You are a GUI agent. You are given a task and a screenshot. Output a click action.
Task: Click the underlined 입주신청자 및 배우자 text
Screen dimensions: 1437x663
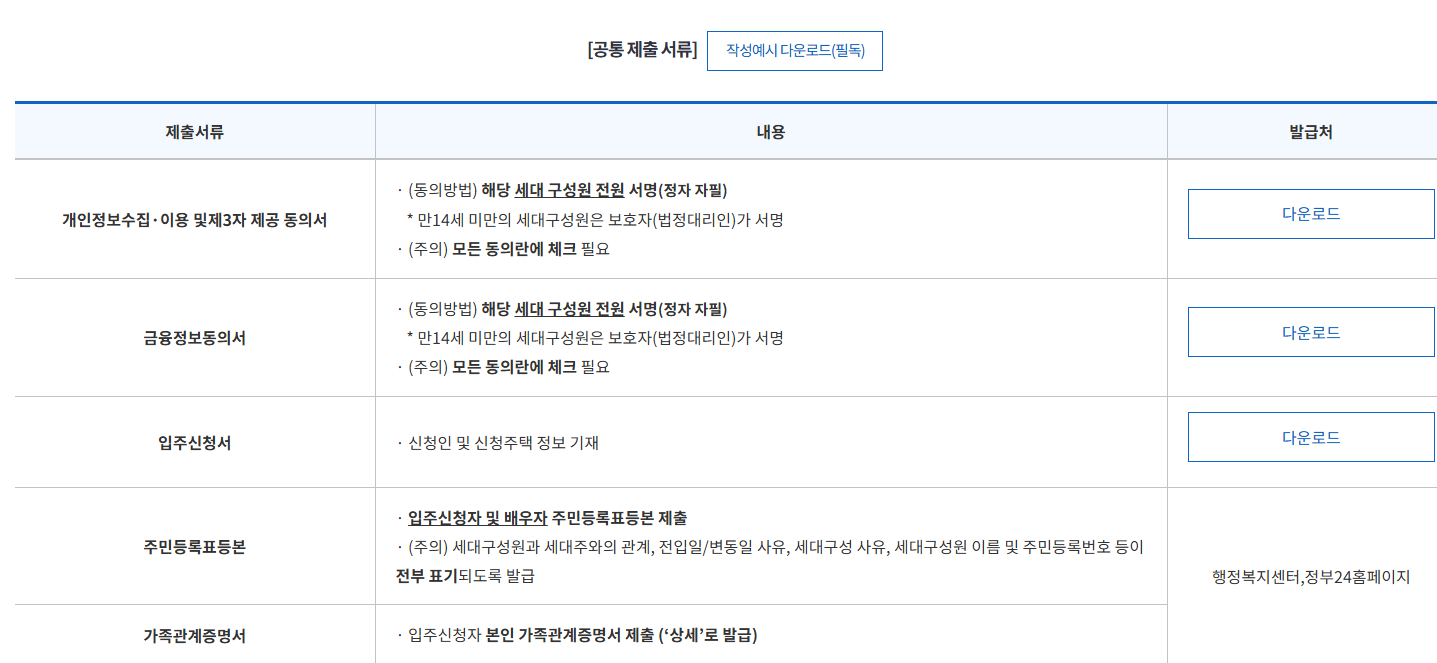478,518
